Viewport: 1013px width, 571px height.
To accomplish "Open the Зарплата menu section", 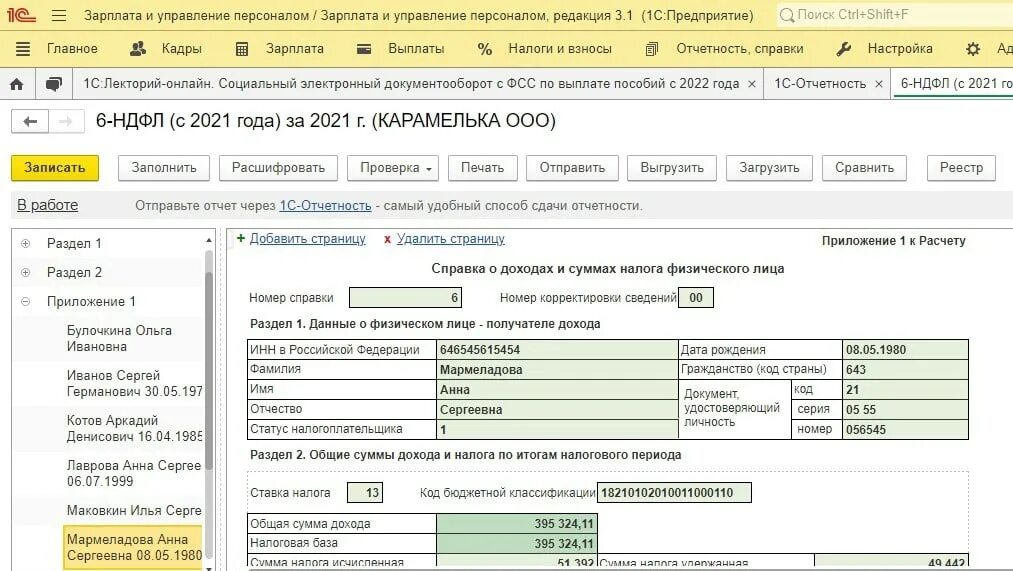I will pyautogui.click(x=295, y=49).
